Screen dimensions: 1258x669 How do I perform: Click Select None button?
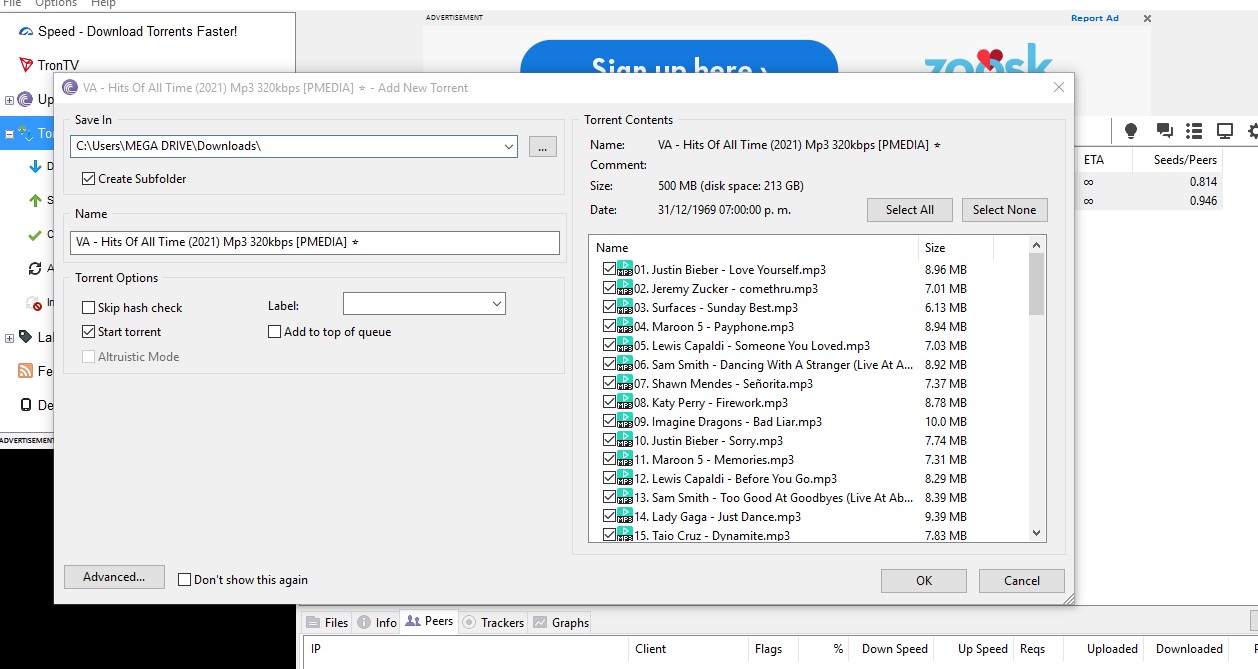tap(1005, 210)
